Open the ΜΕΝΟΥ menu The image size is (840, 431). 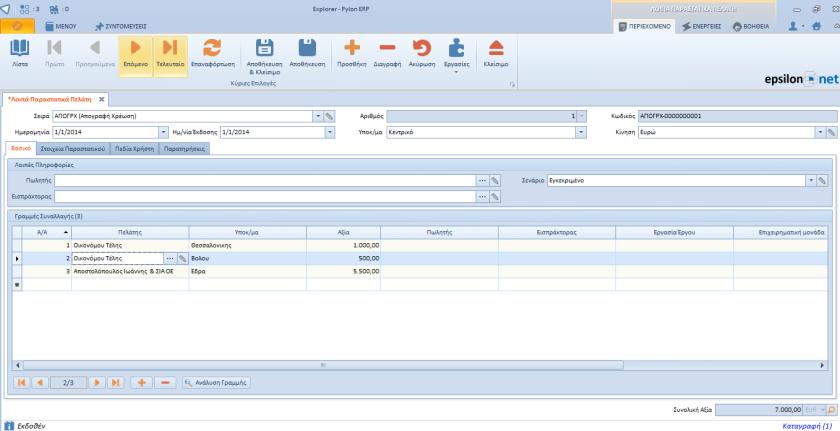coord(60,26)
